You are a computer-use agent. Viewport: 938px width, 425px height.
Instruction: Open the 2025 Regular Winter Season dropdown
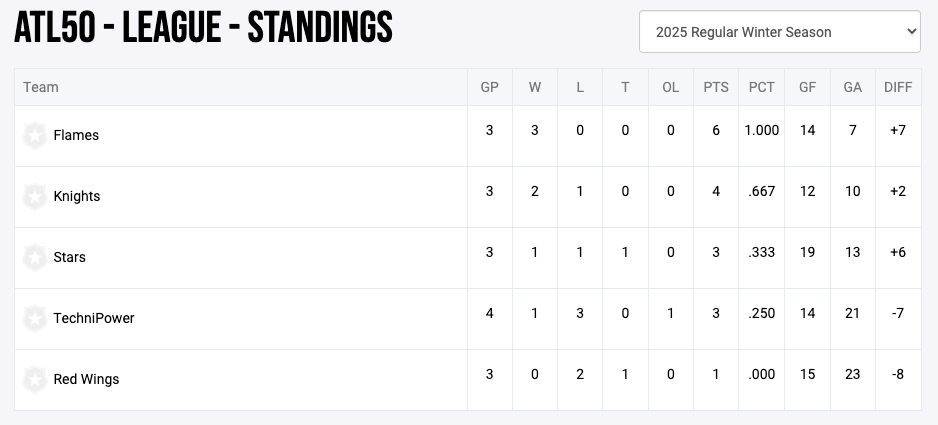[779, 32]
